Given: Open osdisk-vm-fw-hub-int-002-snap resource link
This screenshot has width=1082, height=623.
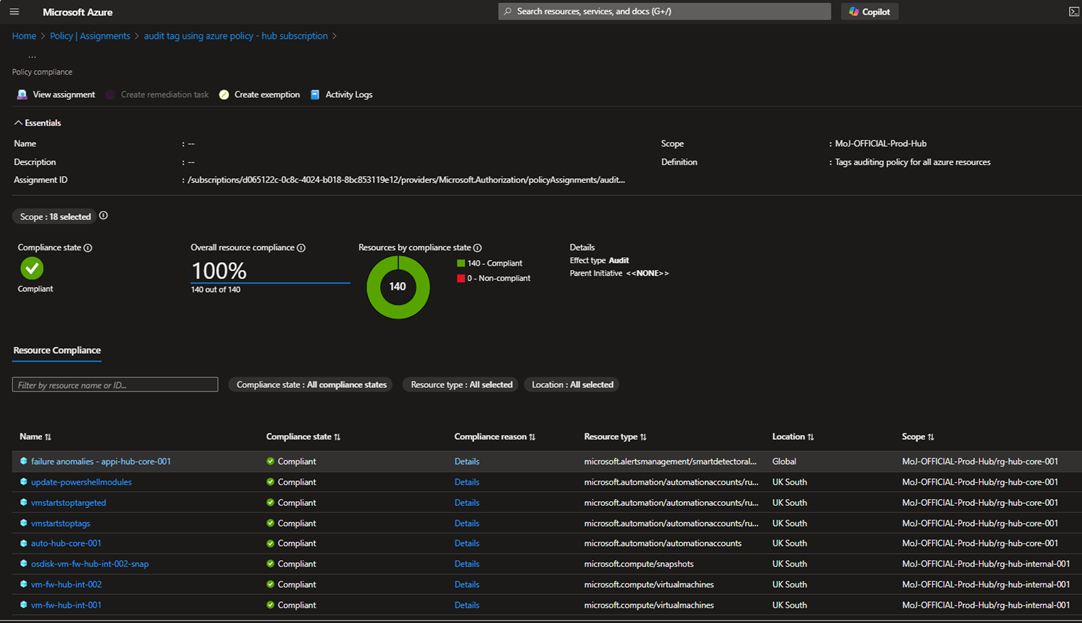Looking at the screenshot, I should [x=90, y=564].
